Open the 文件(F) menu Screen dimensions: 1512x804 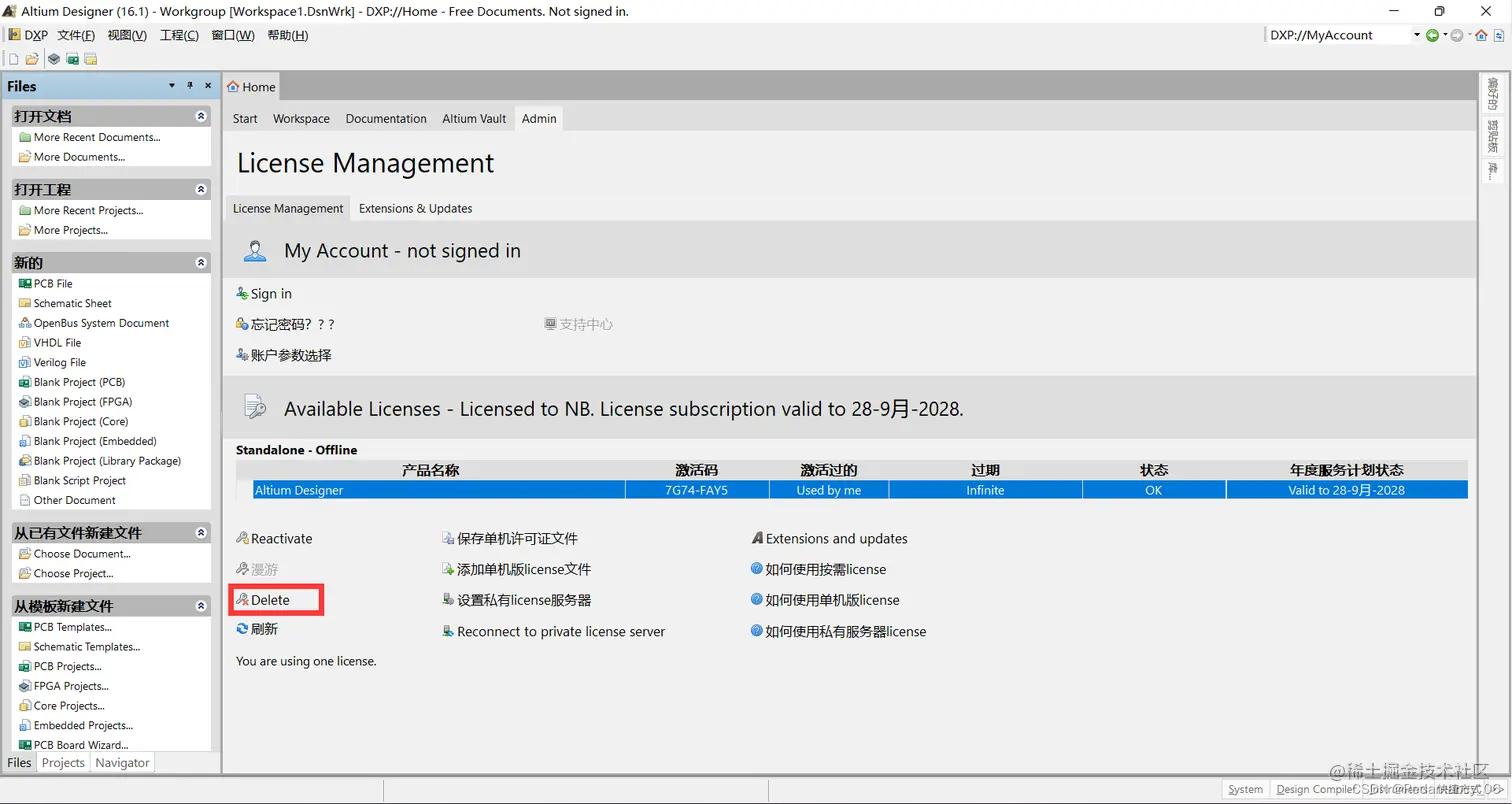[x=76, y=35]
